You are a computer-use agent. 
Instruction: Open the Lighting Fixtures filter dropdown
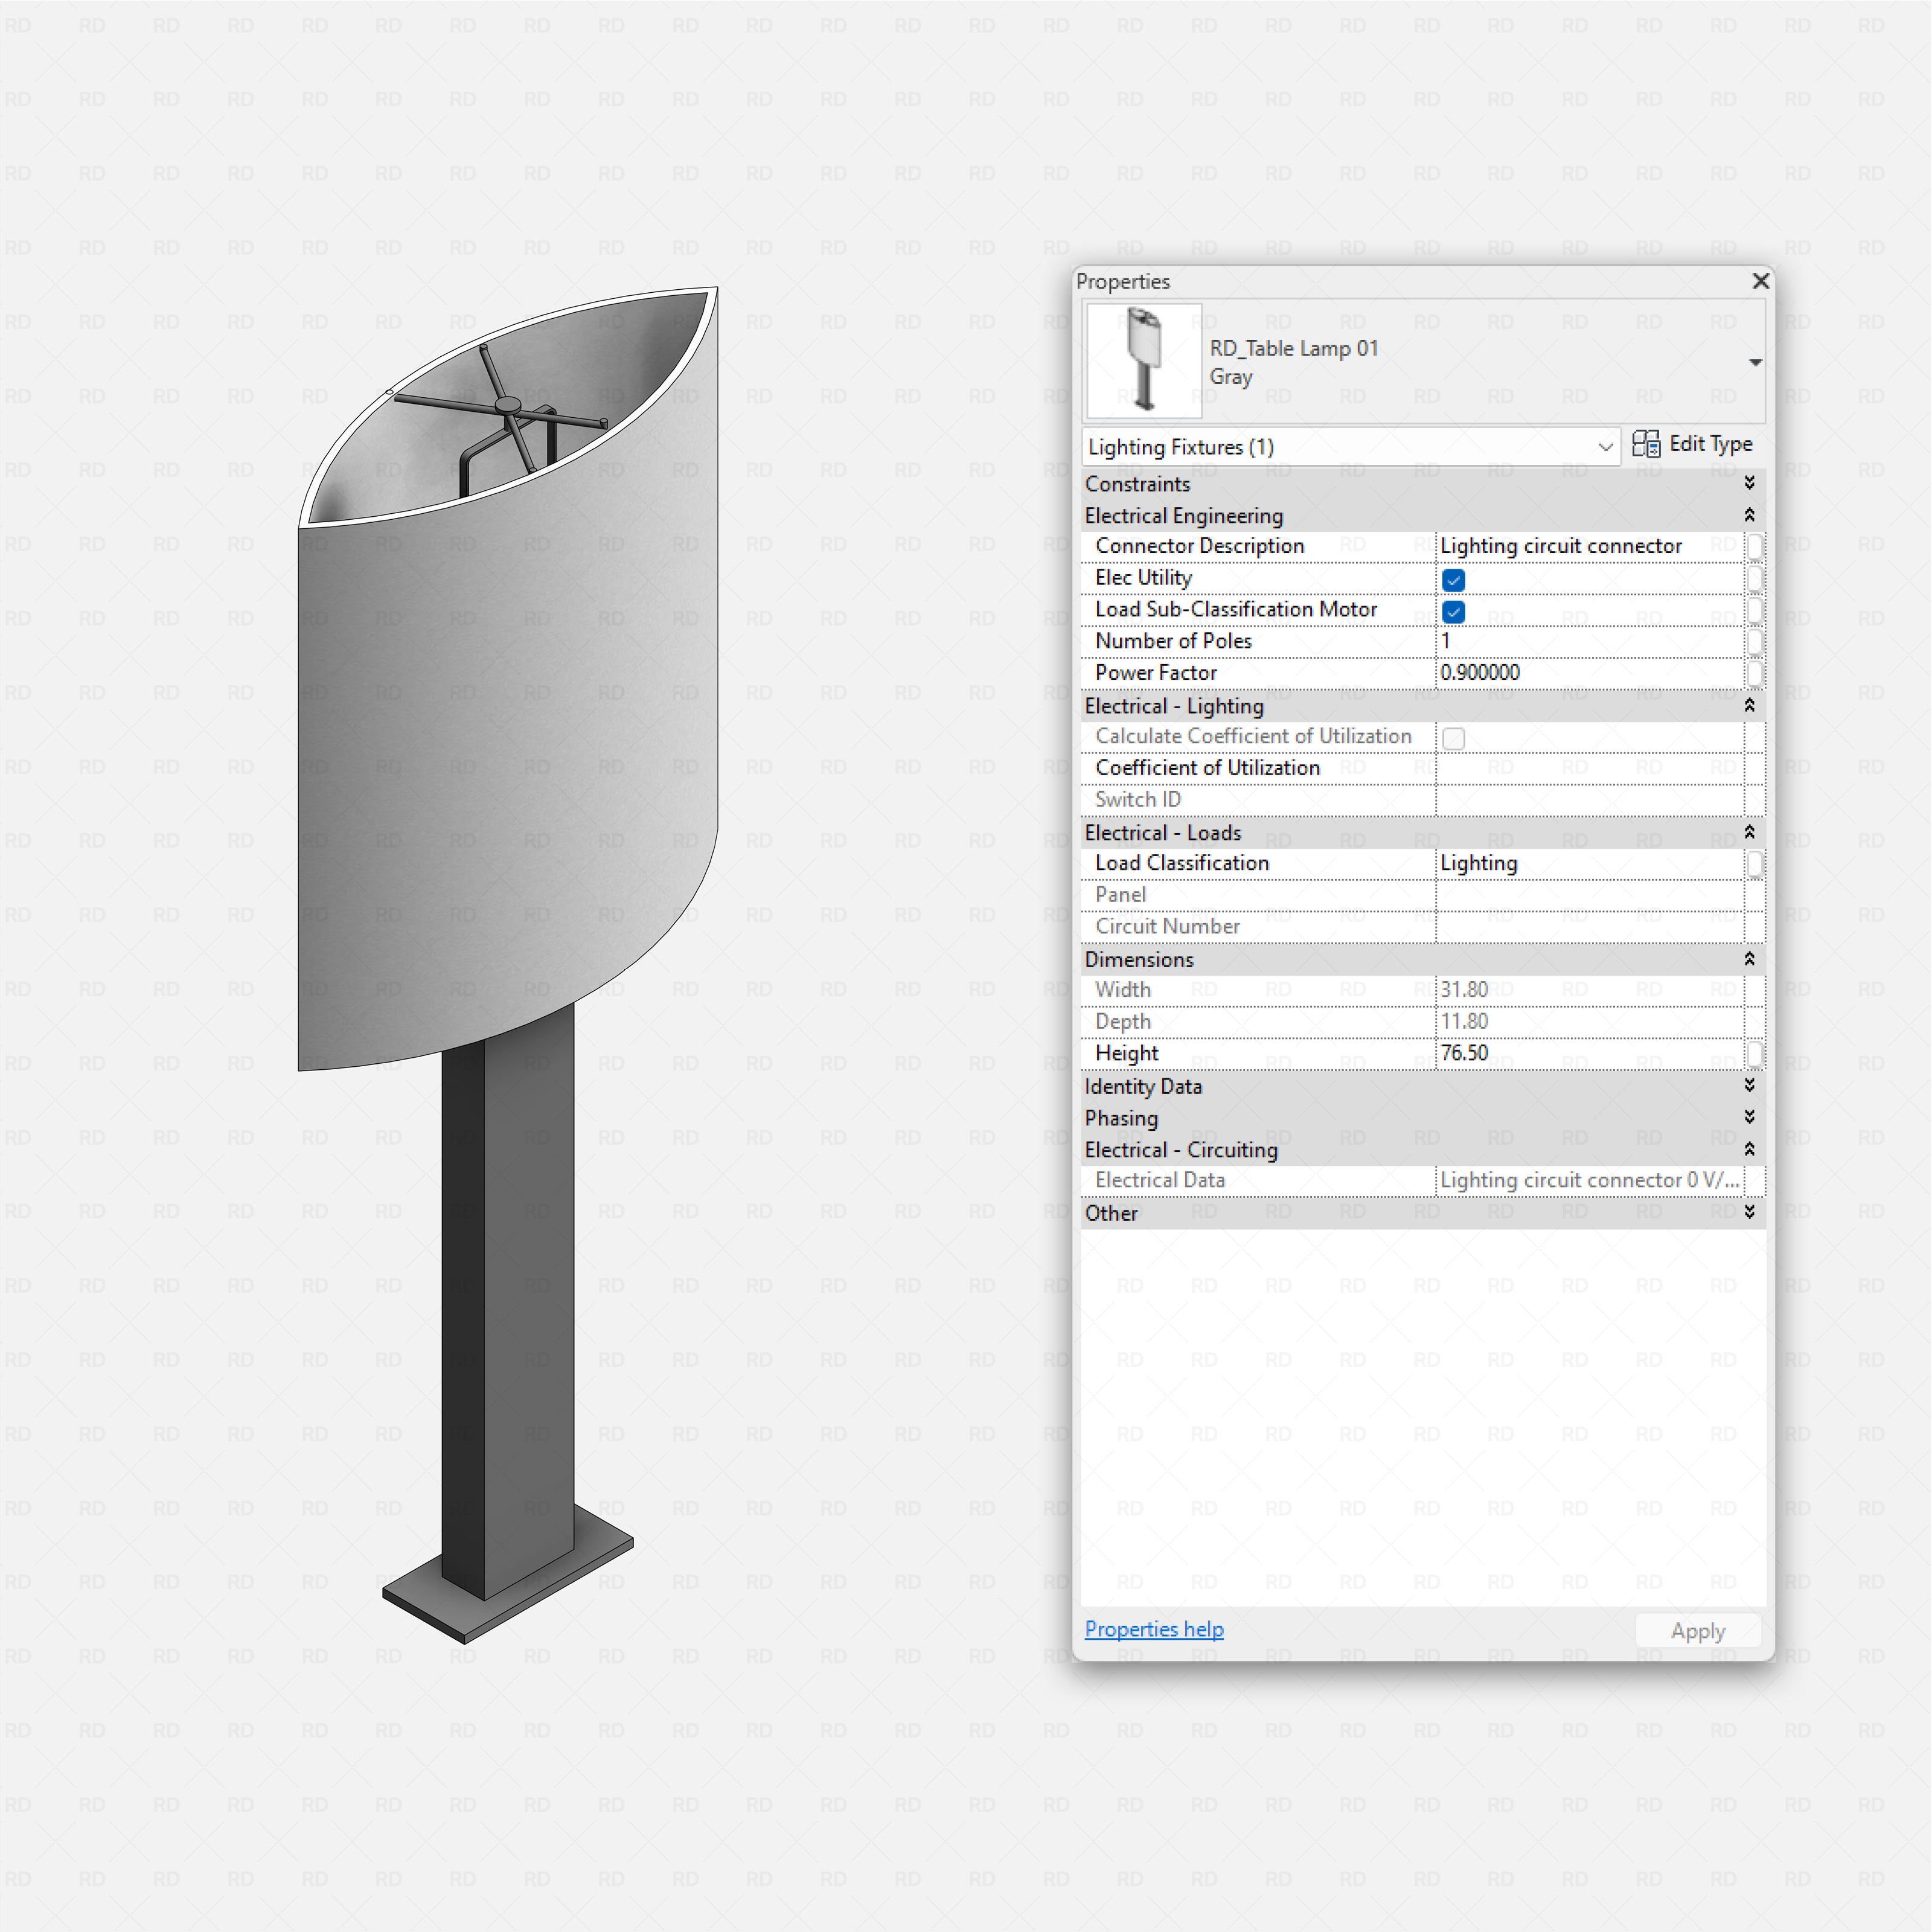tap(1605, 447)
